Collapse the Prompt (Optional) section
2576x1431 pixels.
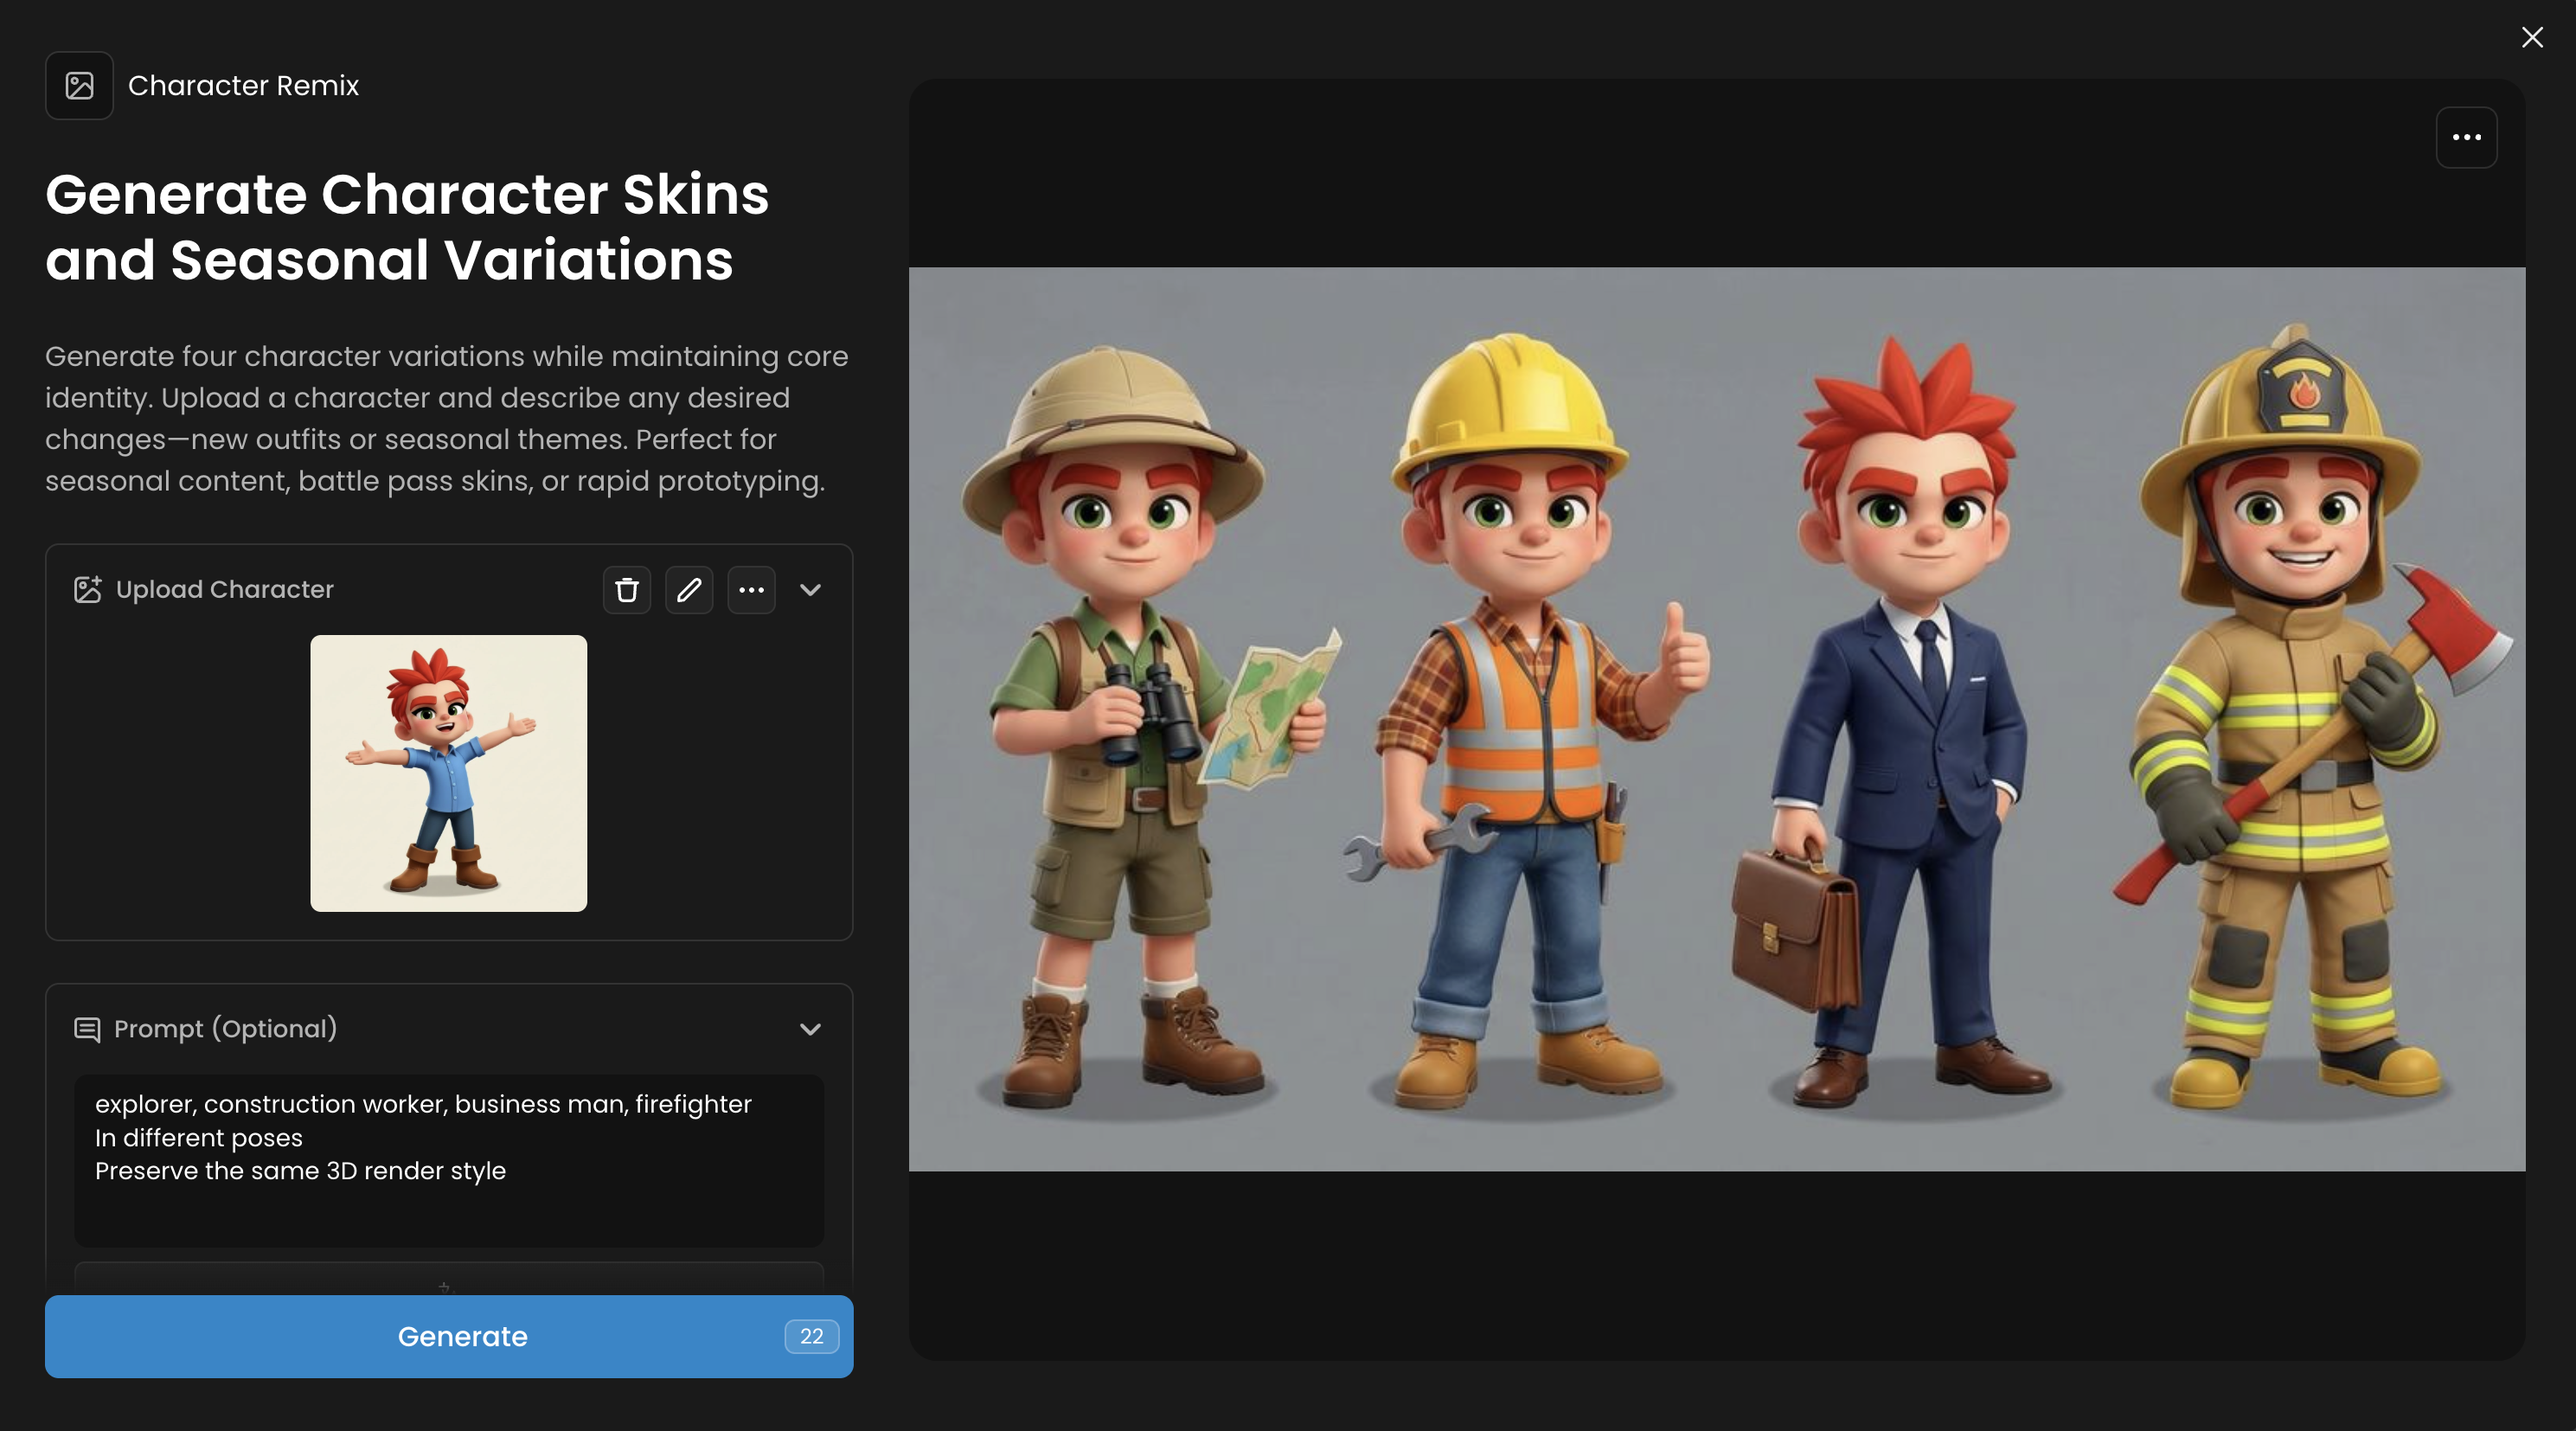[x=810, y=1029]
